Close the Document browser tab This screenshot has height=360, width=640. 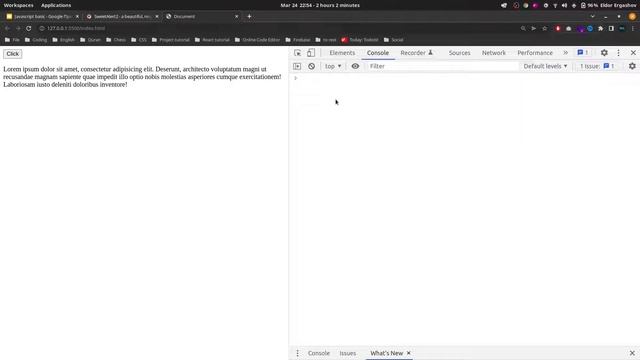236,17
